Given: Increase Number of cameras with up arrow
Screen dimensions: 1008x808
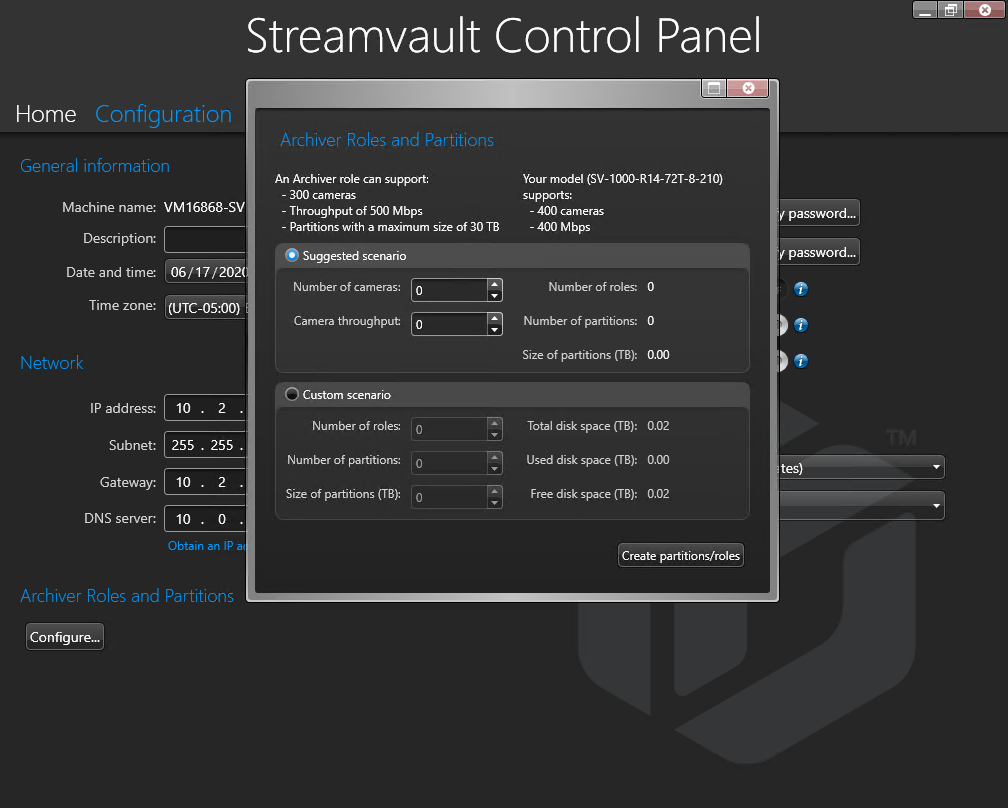Looking at the screenshot, I should point(494,284).
